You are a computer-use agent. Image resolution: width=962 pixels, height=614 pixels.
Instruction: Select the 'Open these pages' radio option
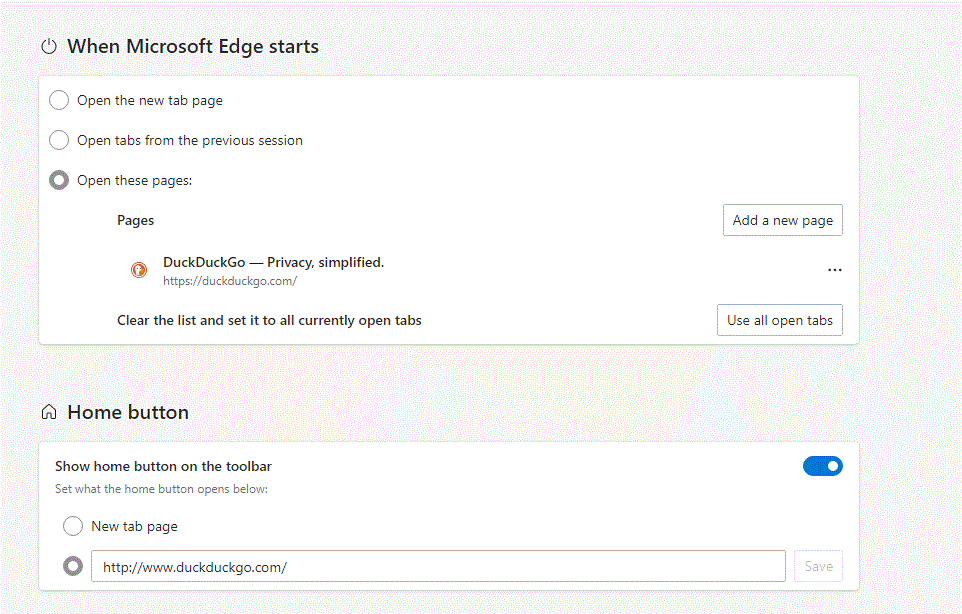(x=59, y=180)
